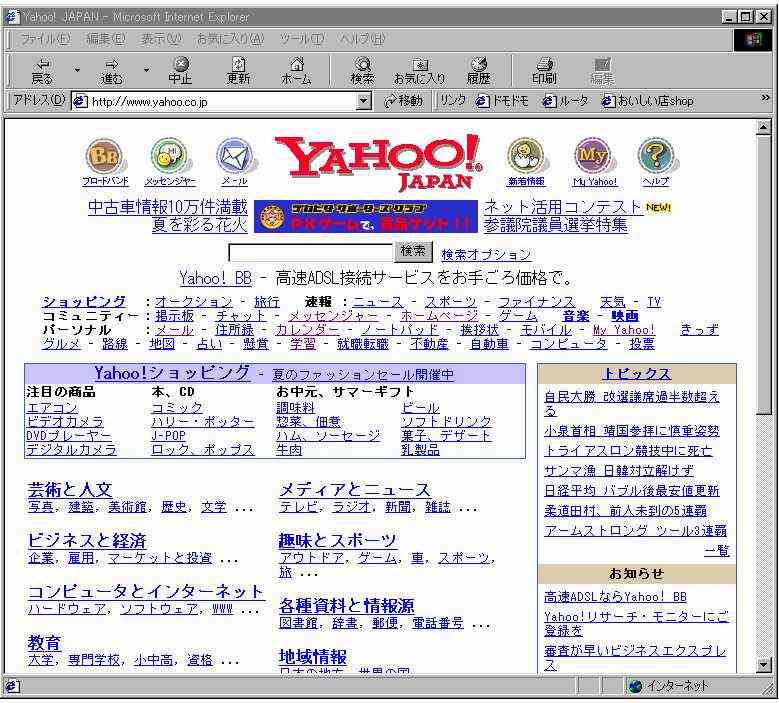The width and height of the screenshot is (779, 703).
Task: Click the Internet zone status icon
Action: pyautogui.click(x=635, y=686)
